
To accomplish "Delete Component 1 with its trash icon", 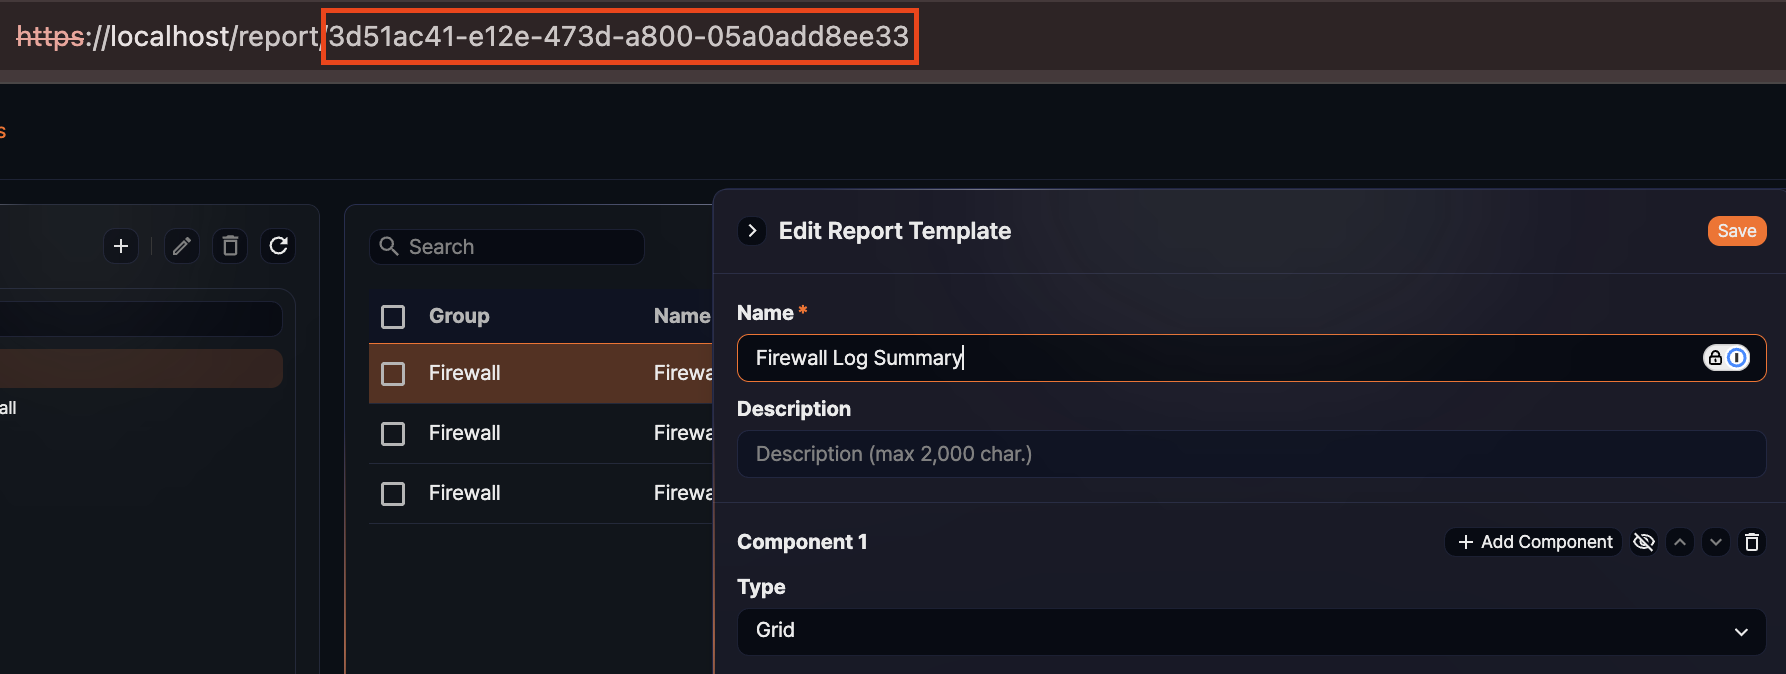I will (1752, 541).
